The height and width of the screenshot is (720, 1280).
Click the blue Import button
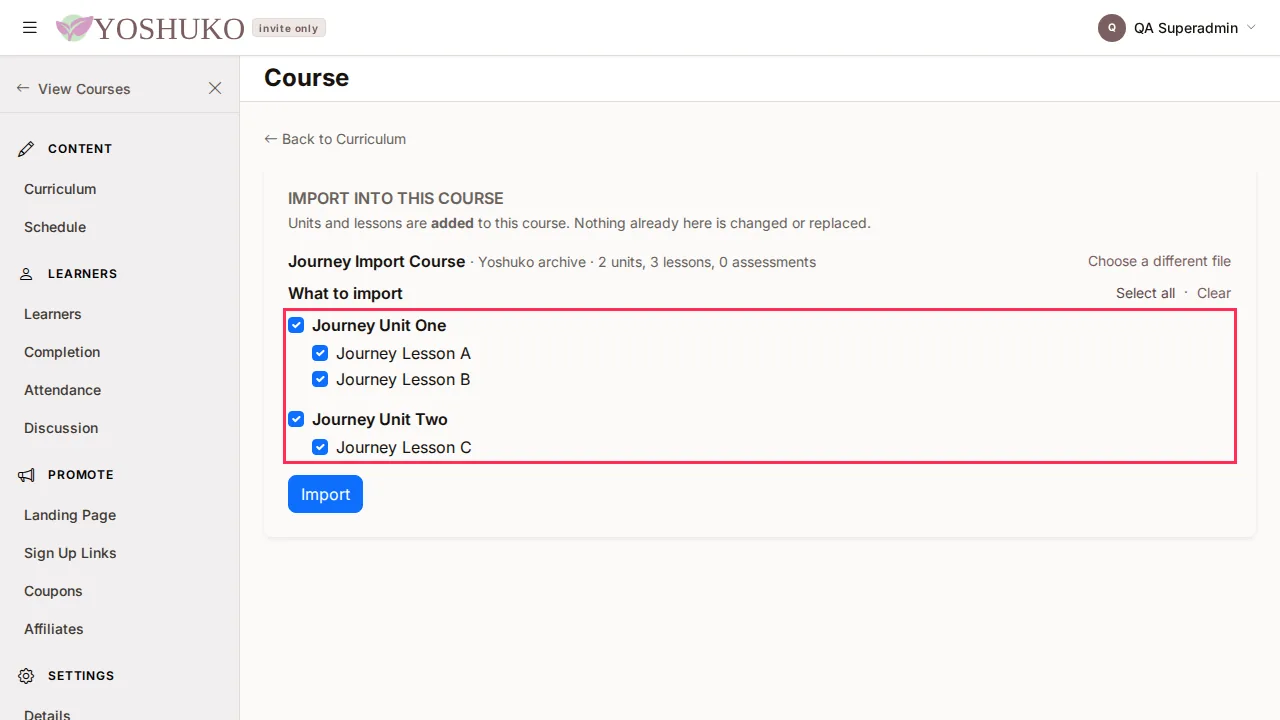pyautogui.click(x=325, y=494)
